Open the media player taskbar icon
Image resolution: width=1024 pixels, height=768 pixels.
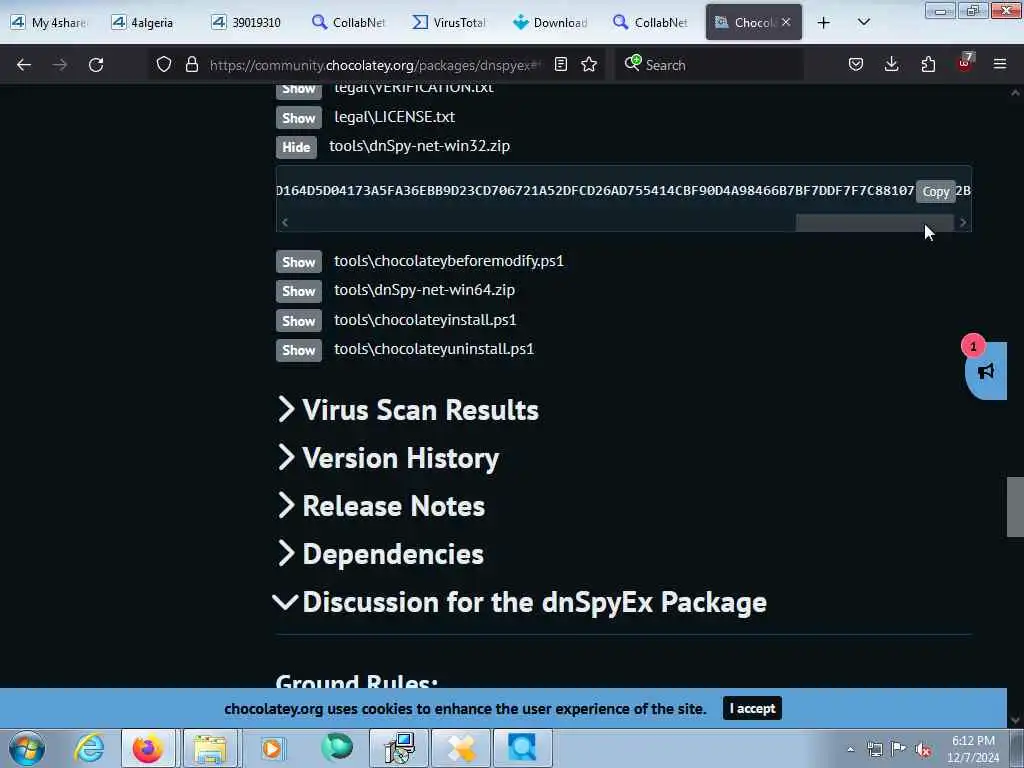[x=272, y=748]
